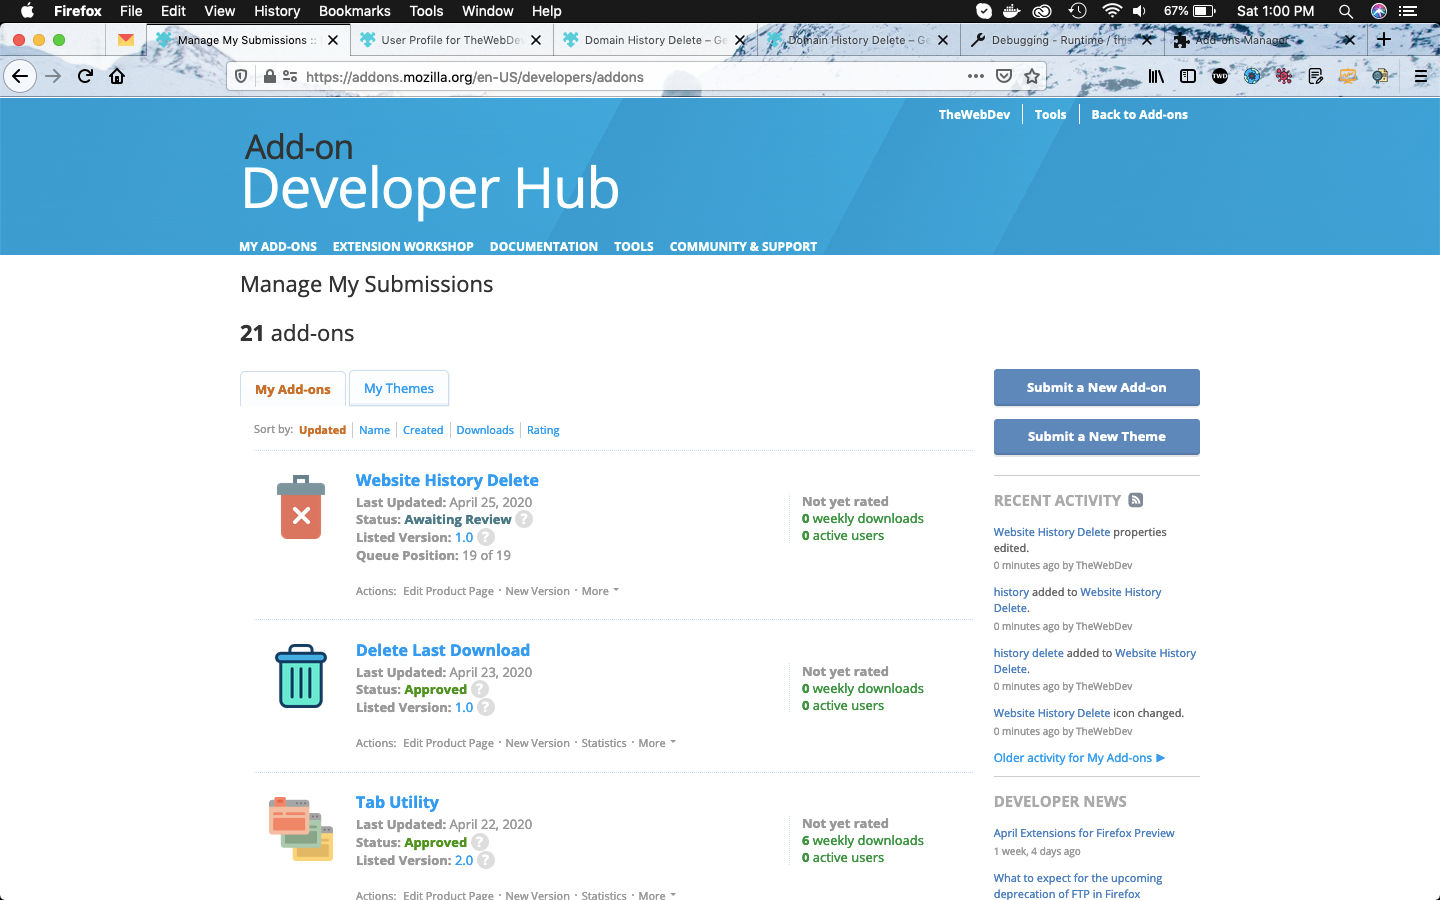Expand More actions for Website History Delete
This screenshot has height=900, width=1440.
point(601,591)
